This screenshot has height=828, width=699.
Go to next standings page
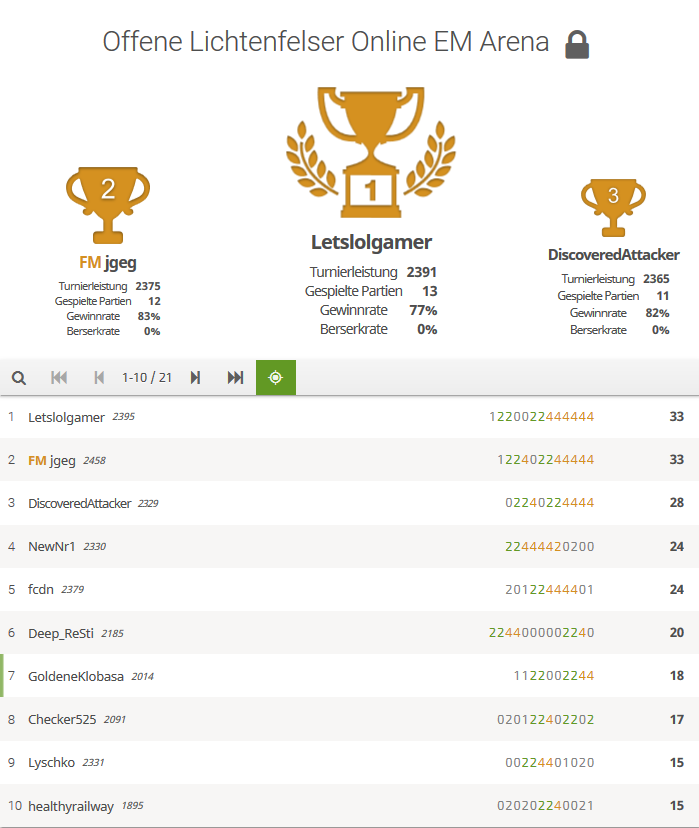tap(196, 377)
